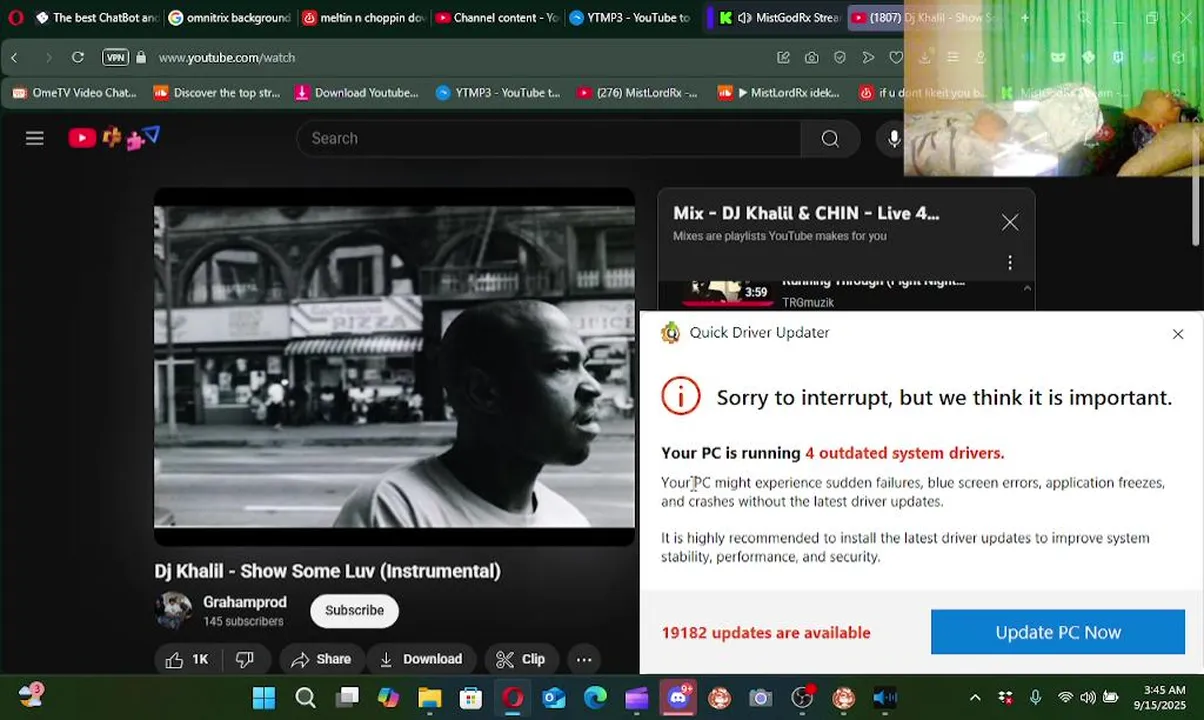Bookmark the page with the heart icon

(x=896, y=57)
